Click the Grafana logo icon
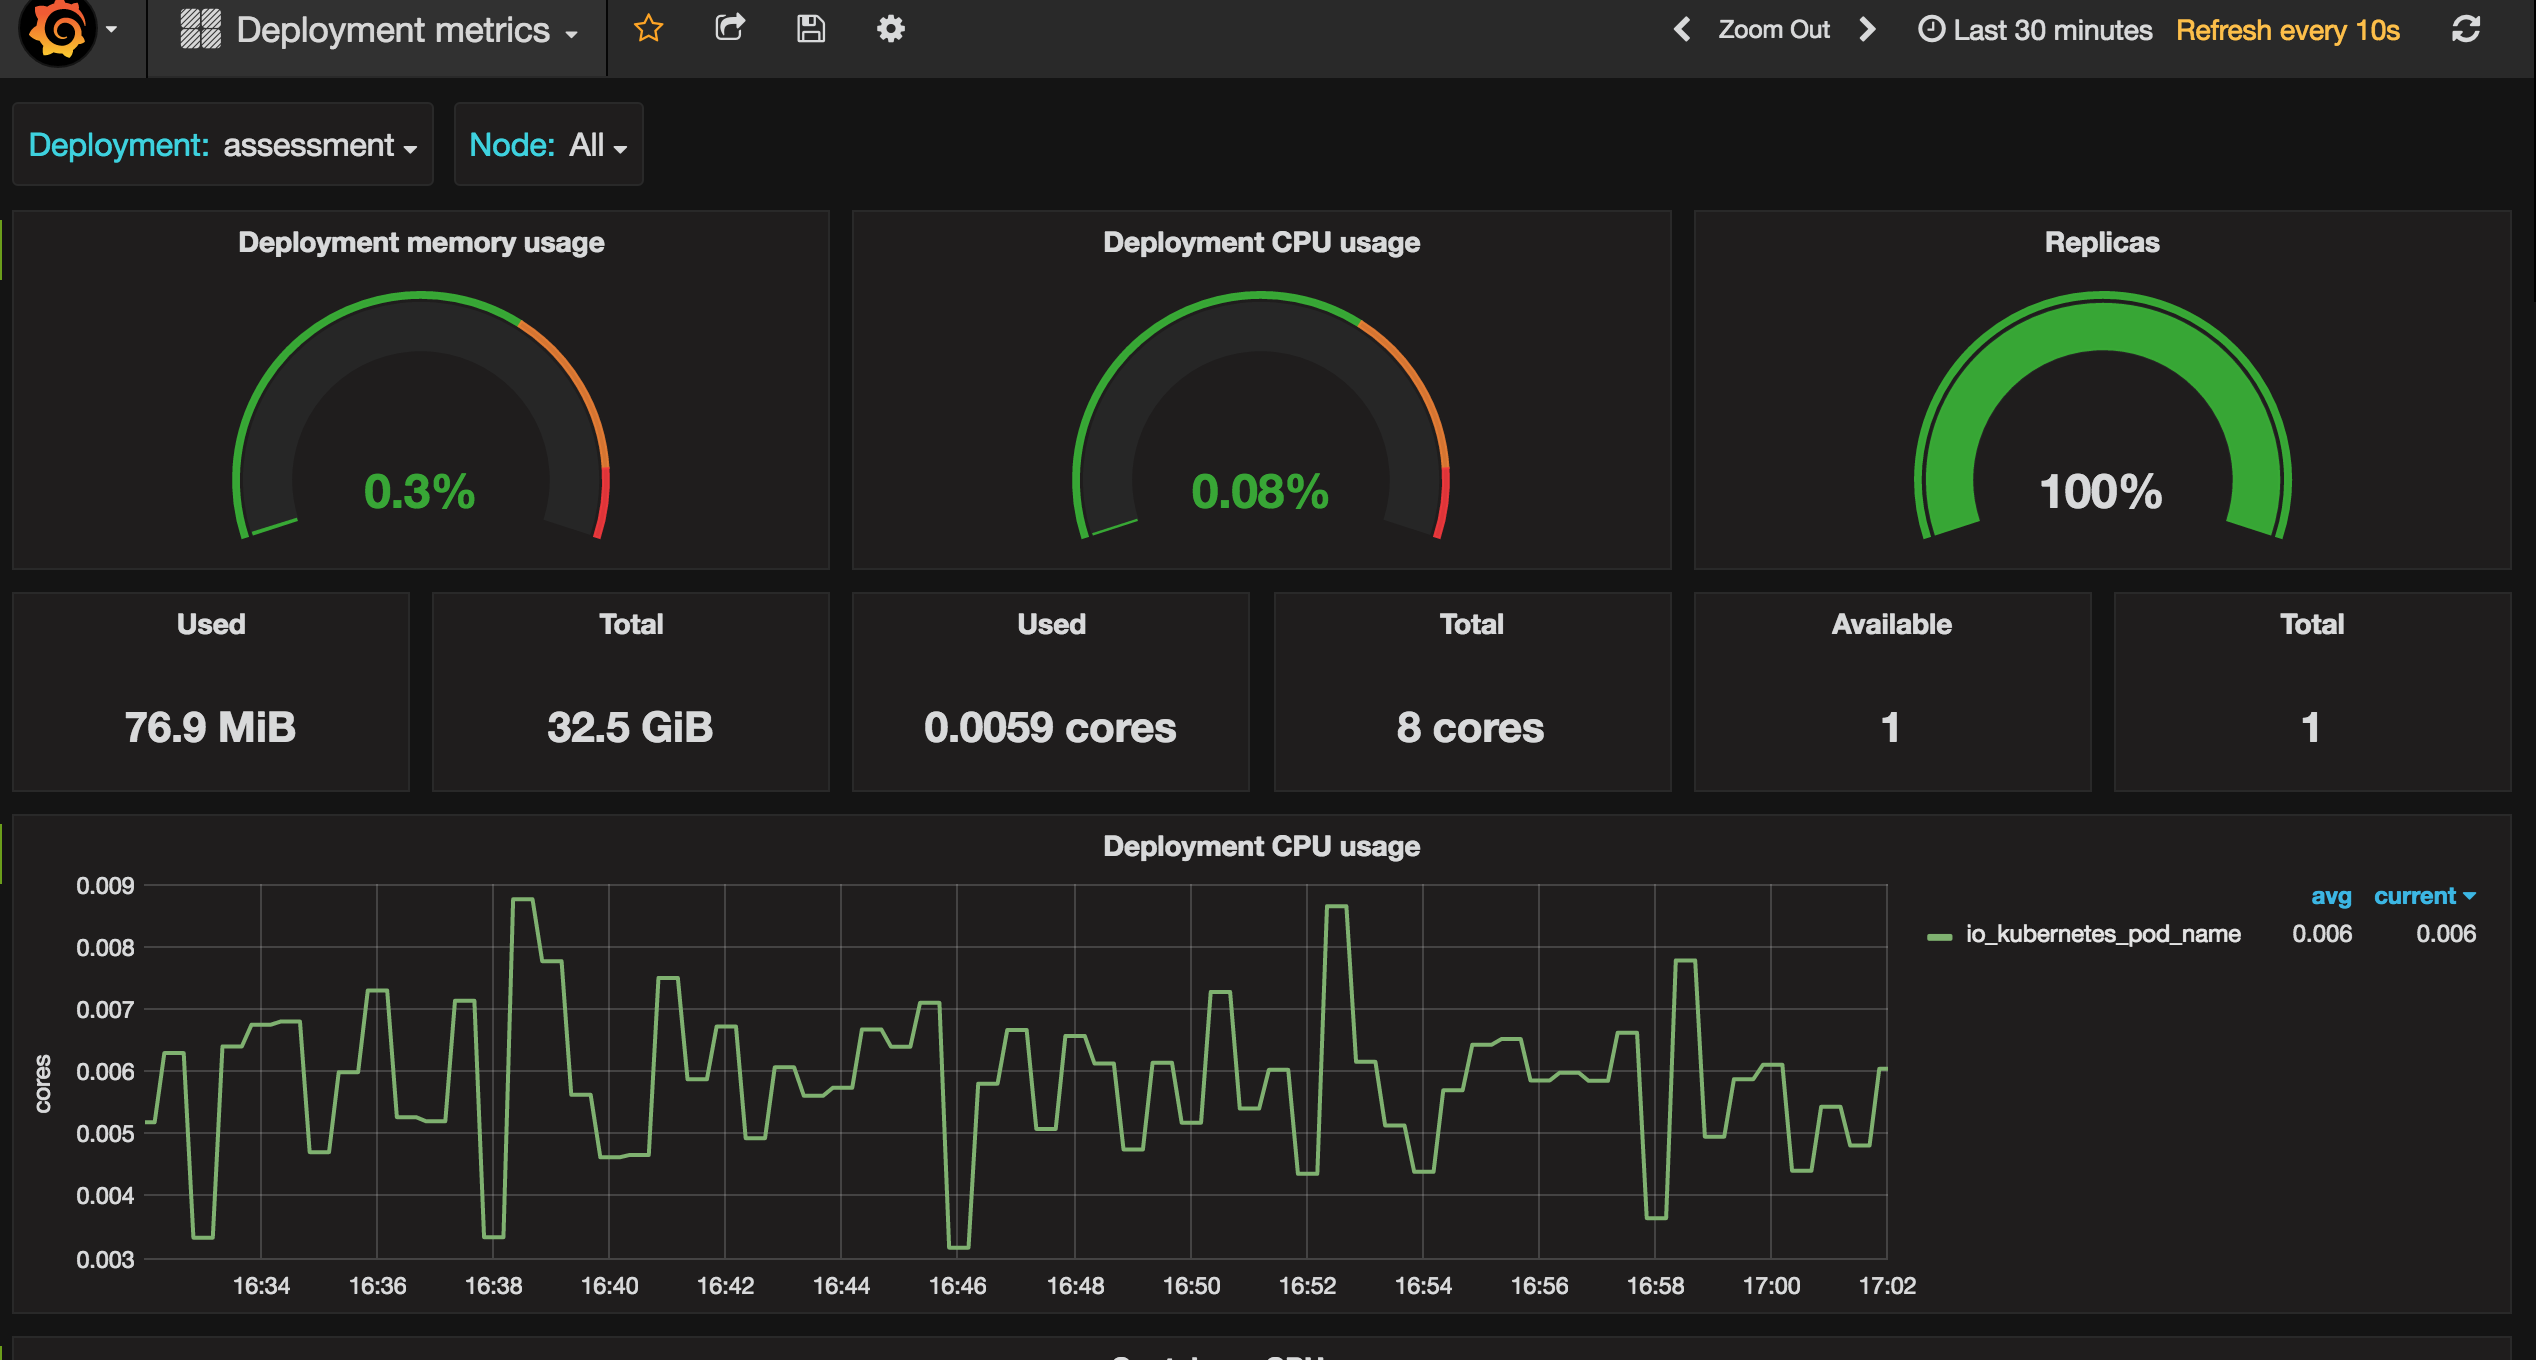Image resolution: width=2536 pixels, height=1360 pixels. point(58,30)
